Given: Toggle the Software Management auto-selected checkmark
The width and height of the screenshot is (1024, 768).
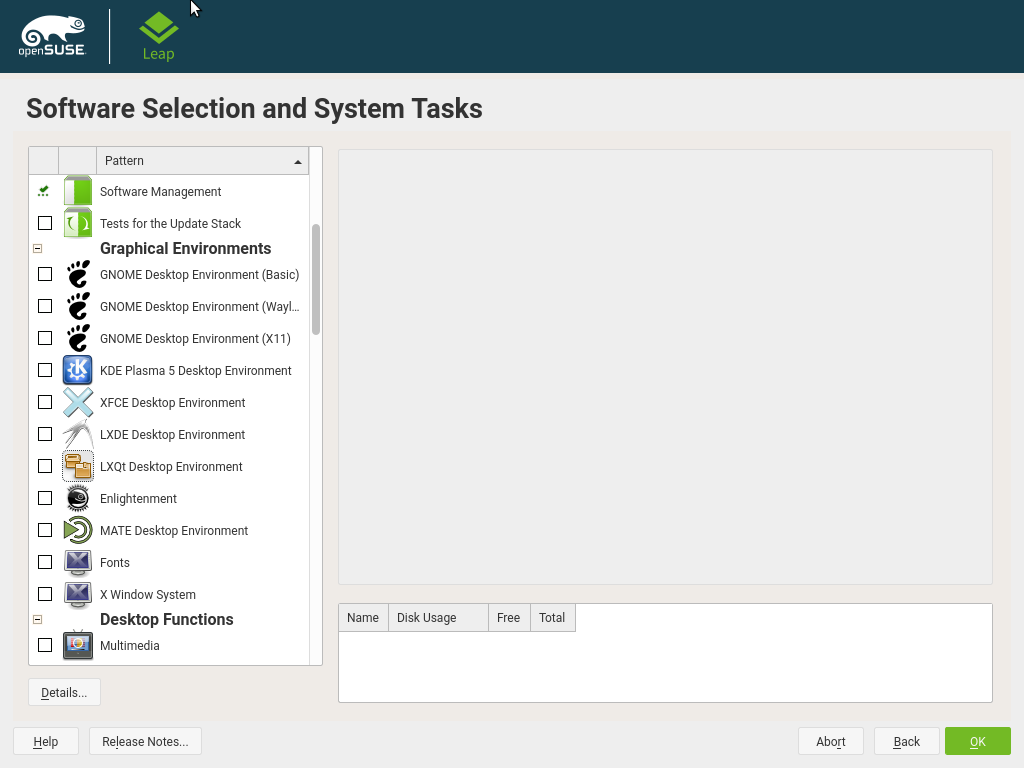Looking at the screenshot, I should (44, 191).
